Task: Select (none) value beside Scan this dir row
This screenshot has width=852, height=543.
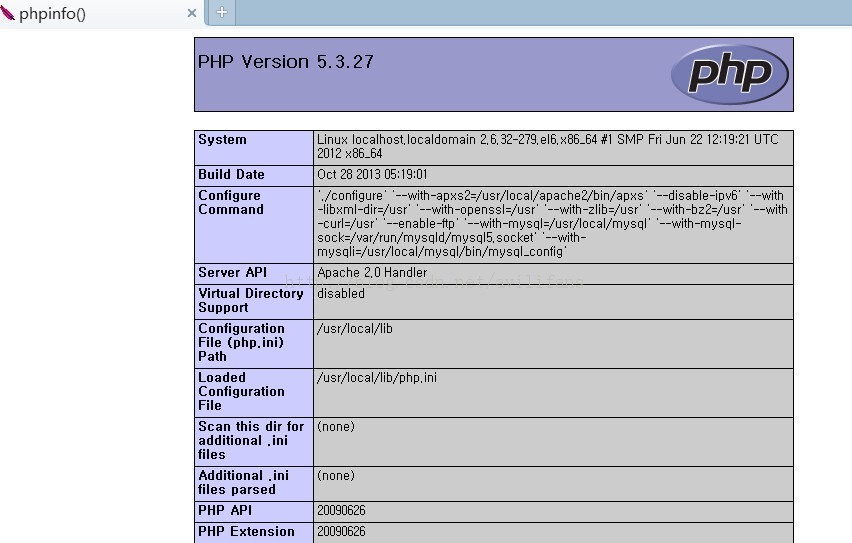Action: click(x=336, y=427)
